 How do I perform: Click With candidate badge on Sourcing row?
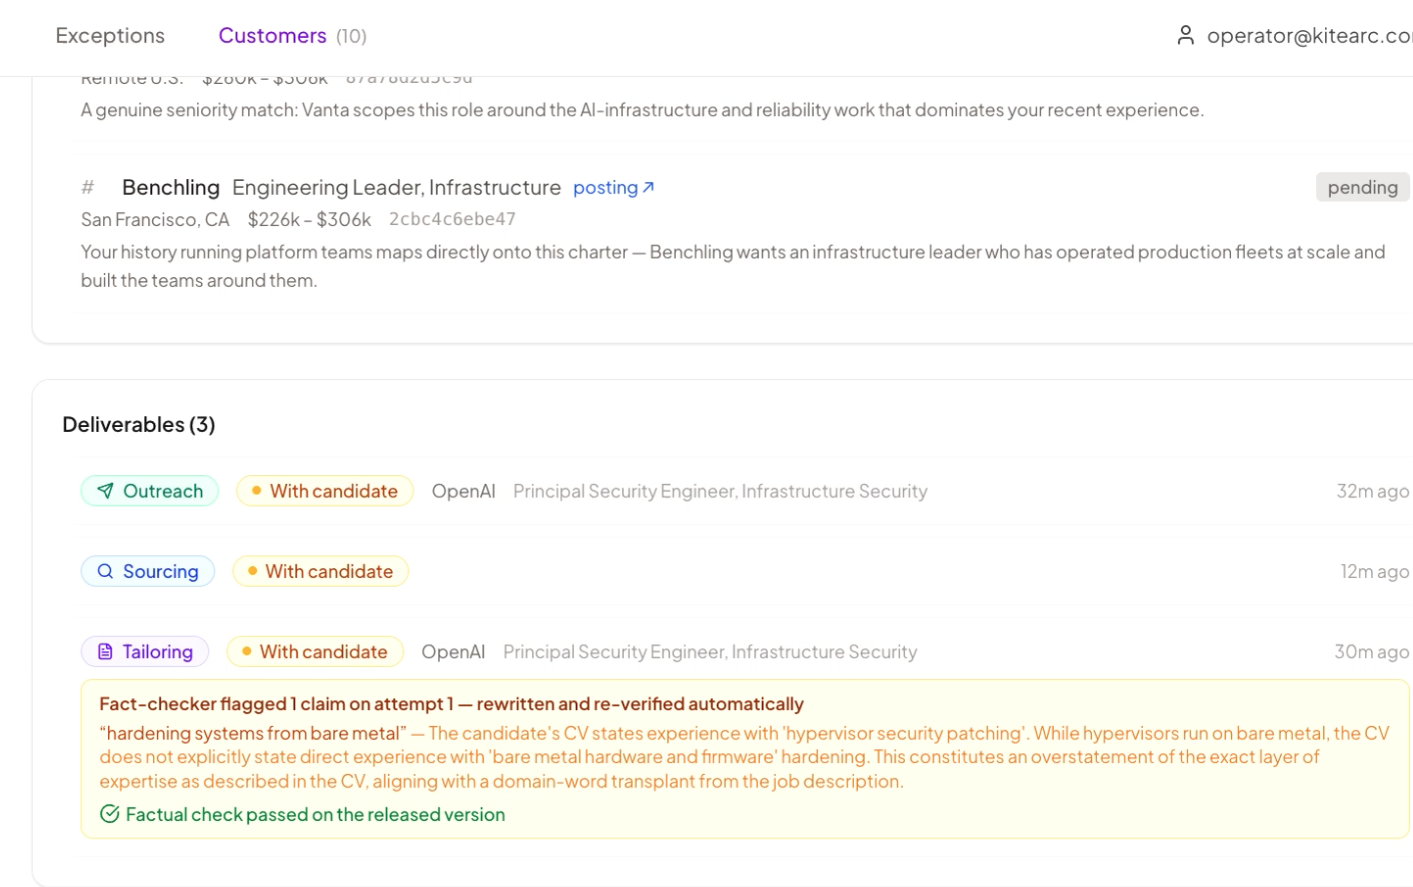(320, 571)
